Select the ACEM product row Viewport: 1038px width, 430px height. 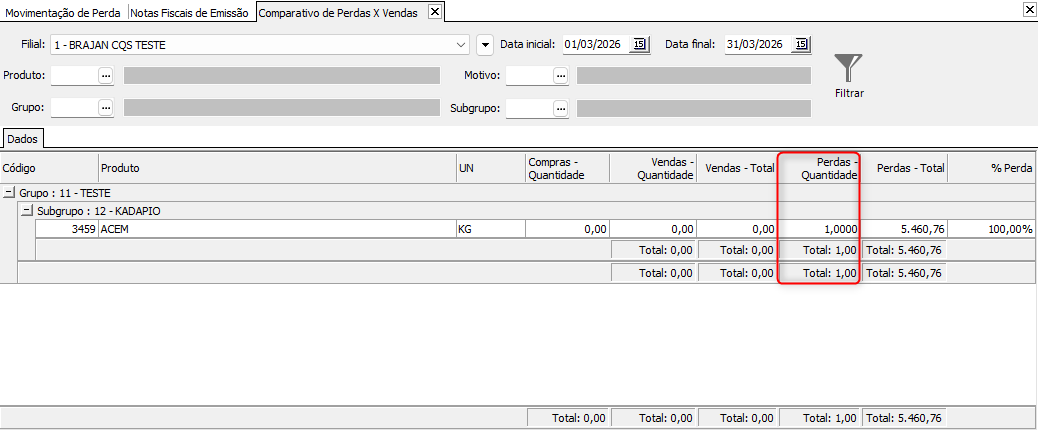(x=276, y=229)
